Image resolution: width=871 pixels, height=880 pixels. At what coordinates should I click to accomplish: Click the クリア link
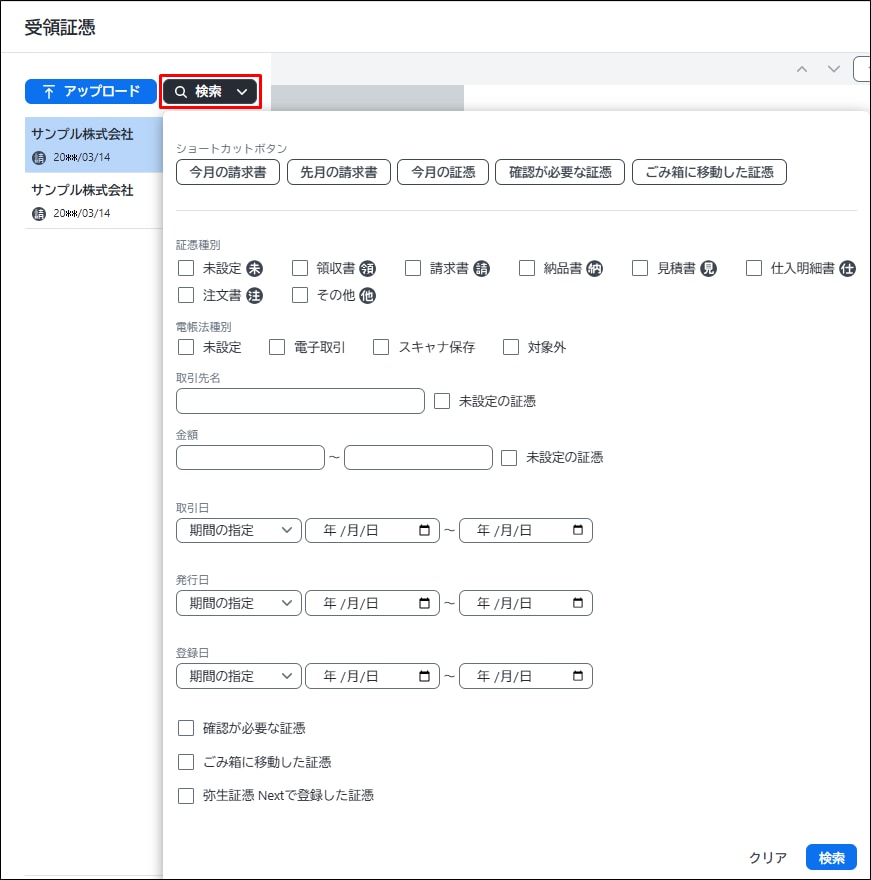coord(768,857)
